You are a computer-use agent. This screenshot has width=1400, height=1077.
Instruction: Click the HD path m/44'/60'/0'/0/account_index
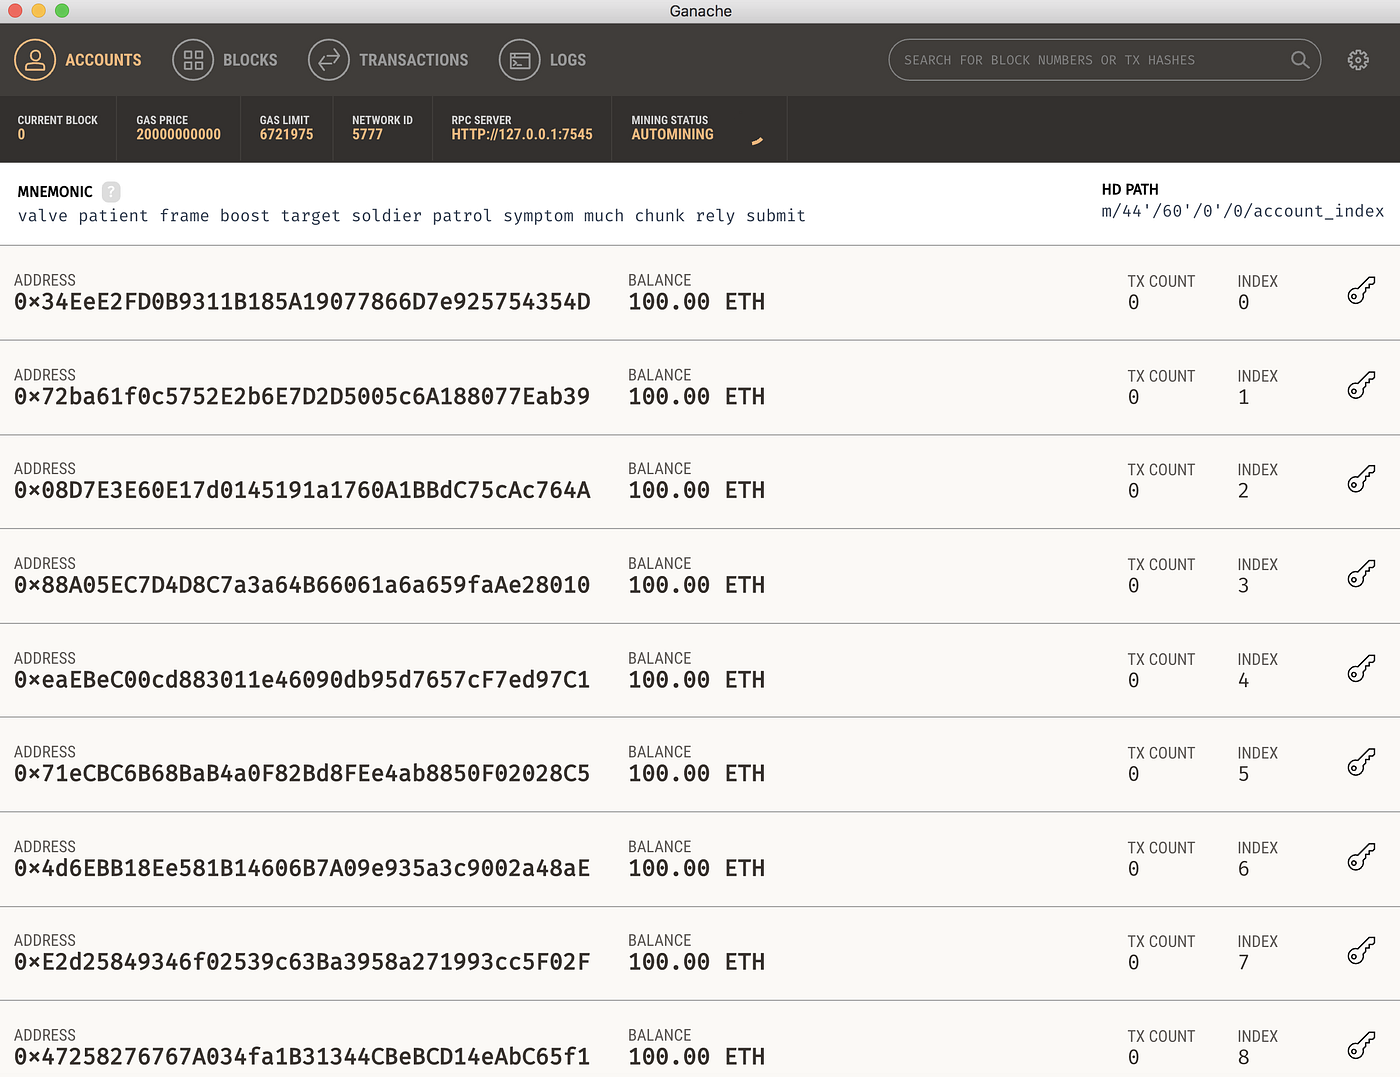pos(1243,211)
